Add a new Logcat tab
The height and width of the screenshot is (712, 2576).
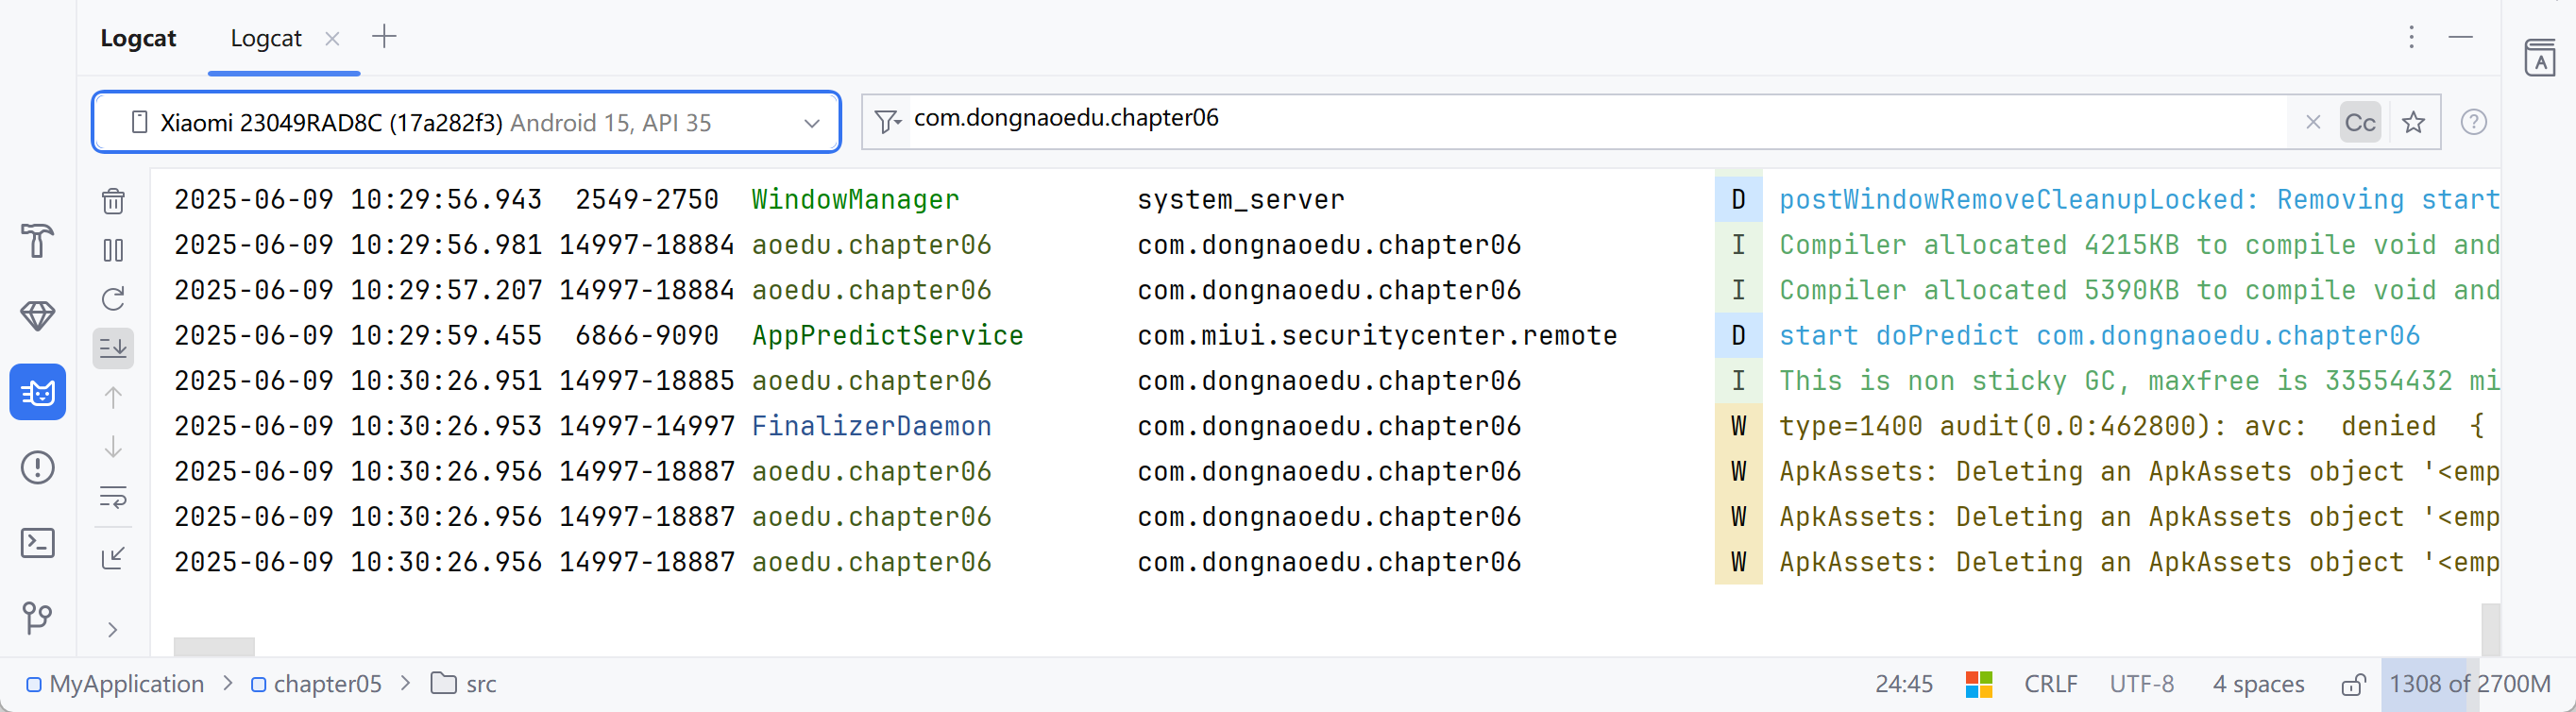pos(384,38)
